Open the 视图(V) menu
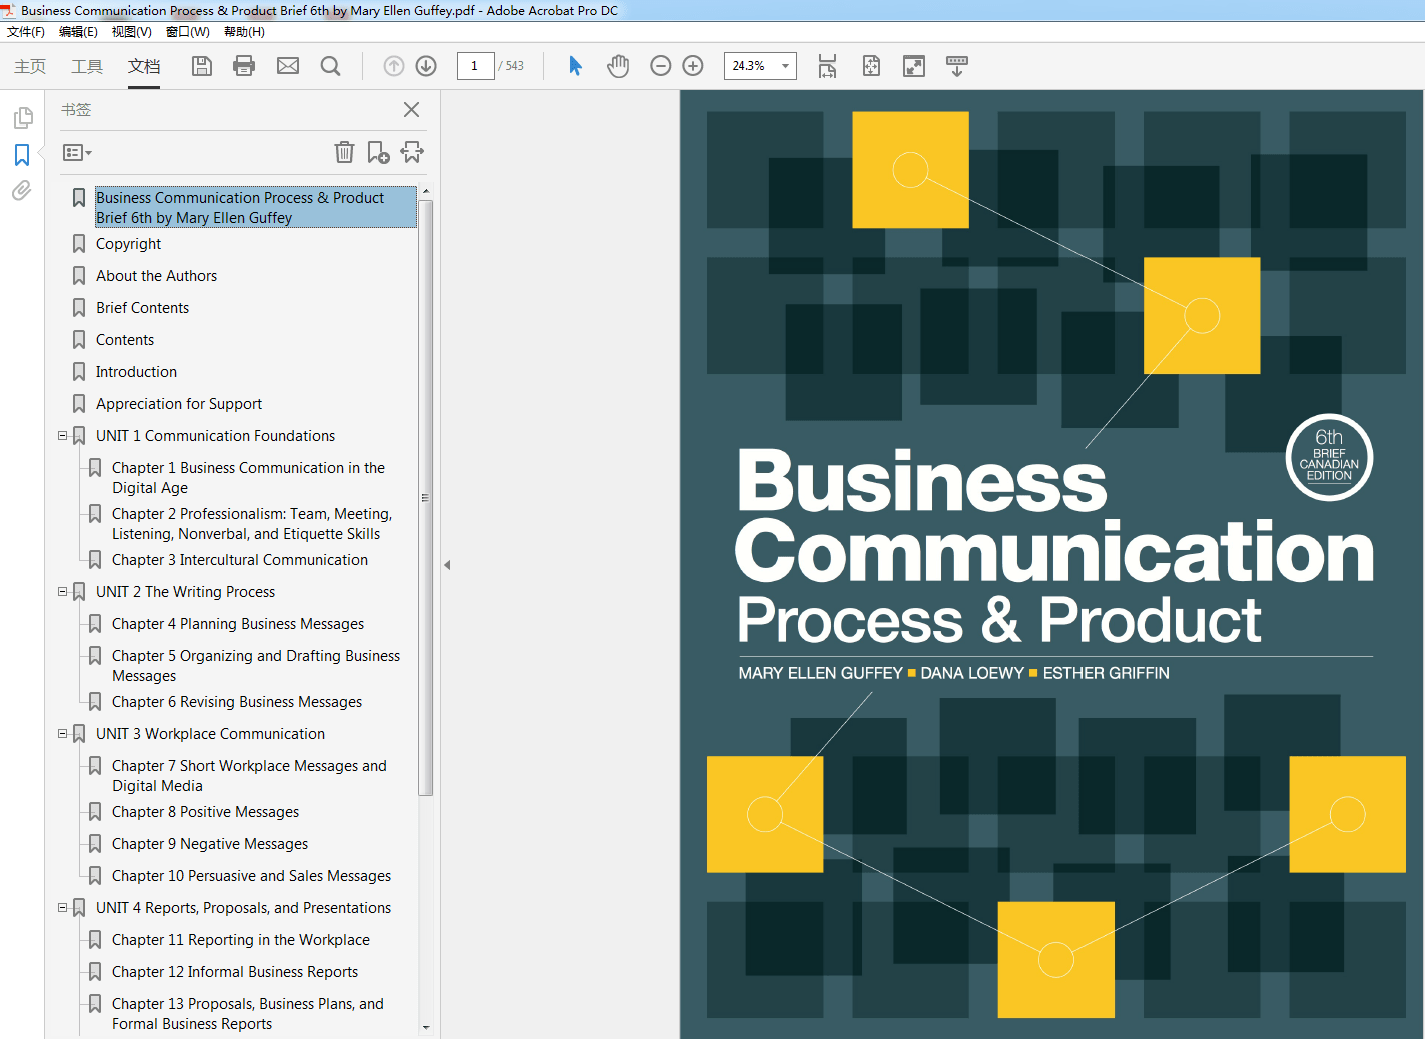Viewport: 1425px width, 1039px height. [131, 32]
